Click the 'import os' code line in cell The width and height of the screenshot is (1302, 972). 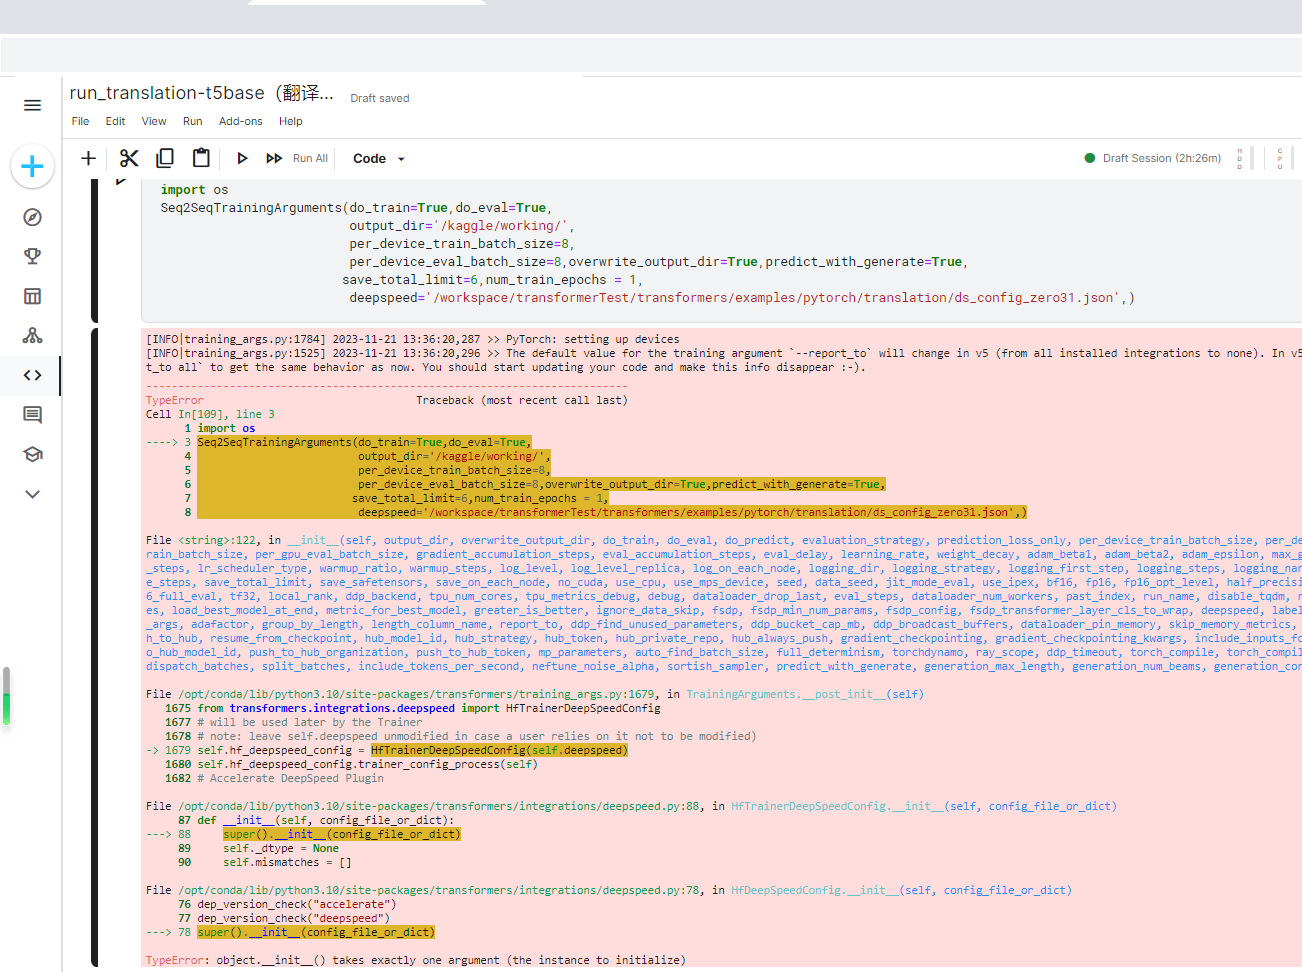tap(194, 190)
